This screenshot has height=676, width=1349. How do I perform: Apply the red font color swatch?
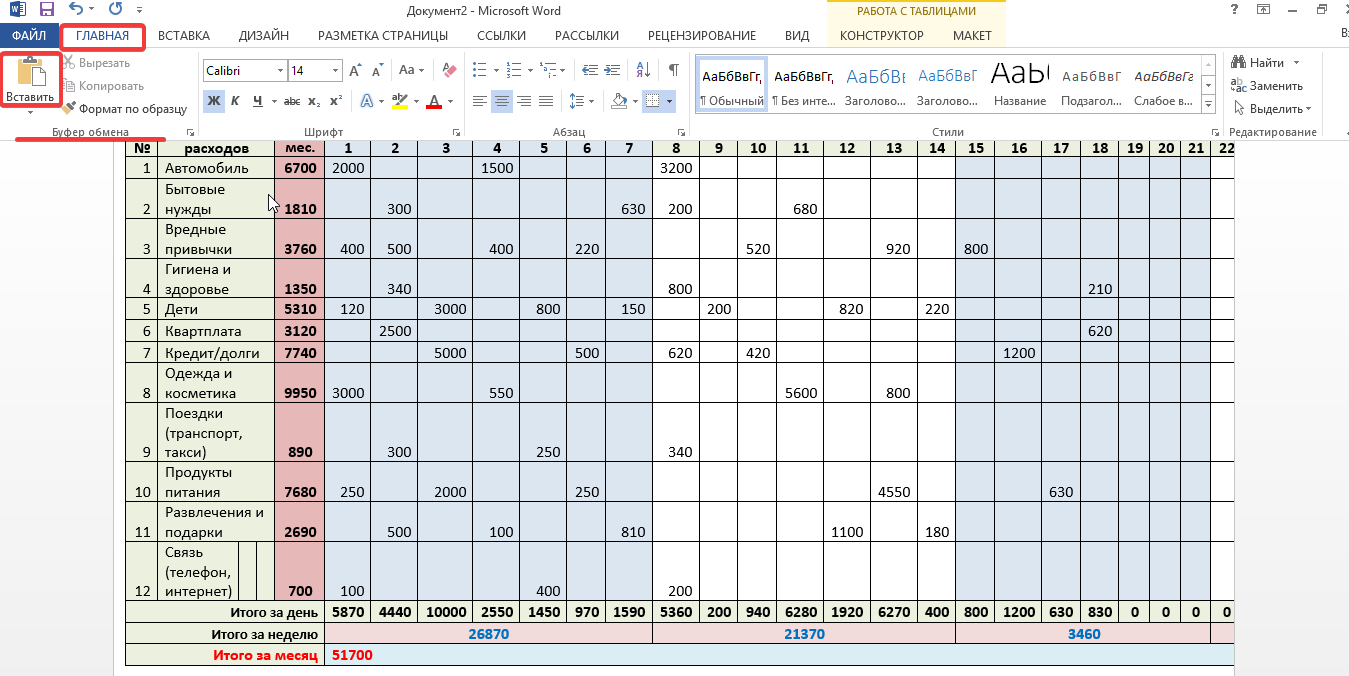tap(434, 101)
